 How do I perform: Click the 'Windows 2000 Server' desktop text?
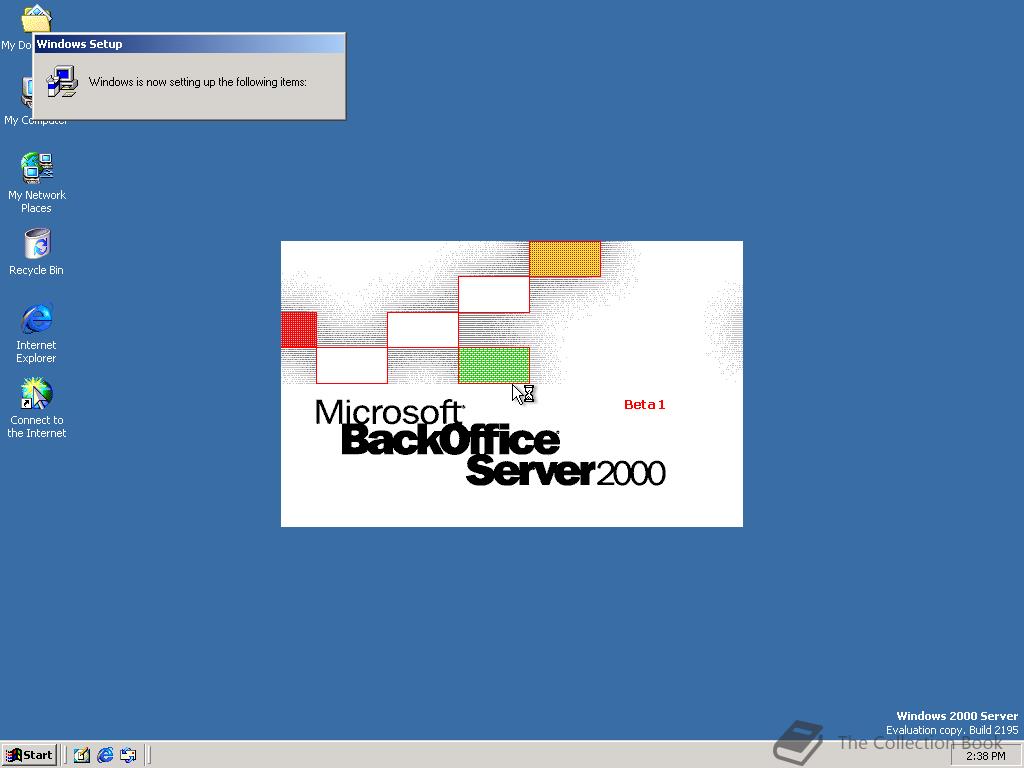(957, 716)
